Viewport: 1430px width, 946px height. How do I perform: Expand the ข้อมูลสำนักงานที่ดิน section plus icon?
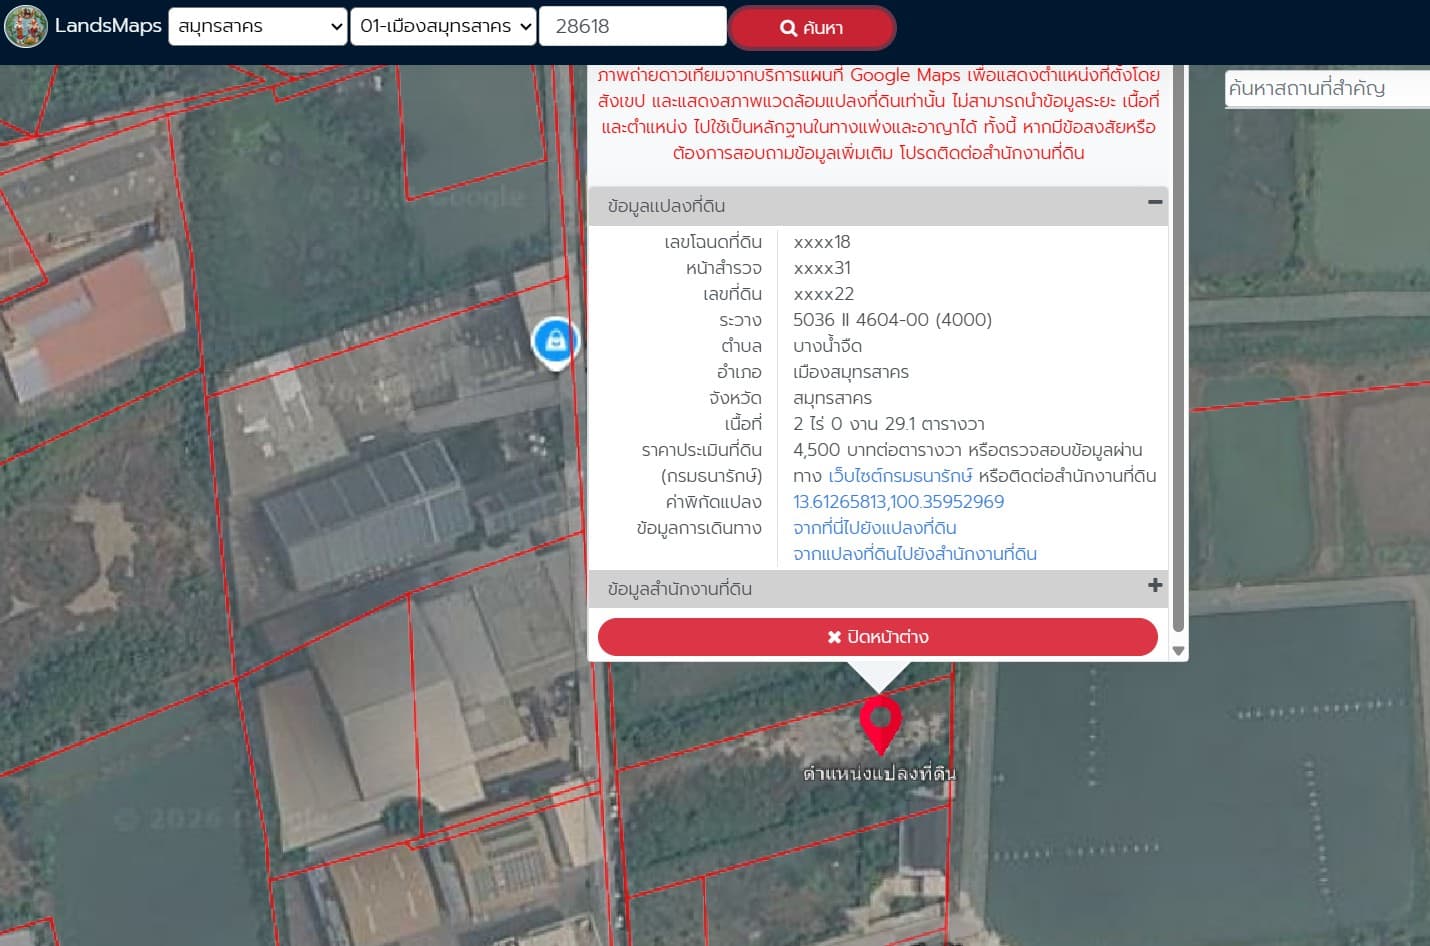[1155, 585]
